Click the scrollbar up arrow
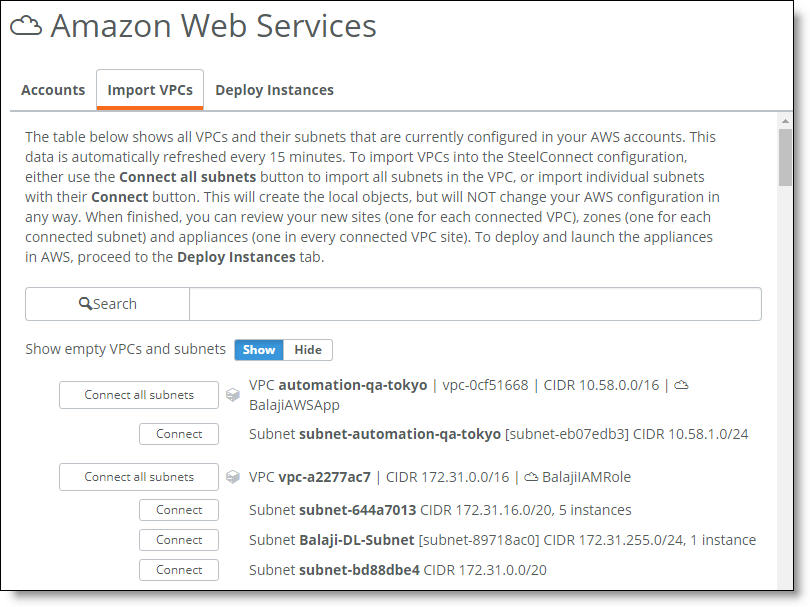The width and height of the screenshot is (810, 607). [x=785, y=121]
